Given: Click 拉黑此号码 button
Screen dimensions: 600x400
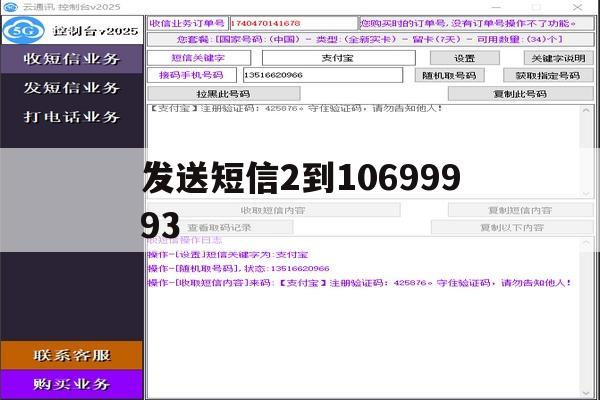Looking at the screenshot, I should pos(224,94).
